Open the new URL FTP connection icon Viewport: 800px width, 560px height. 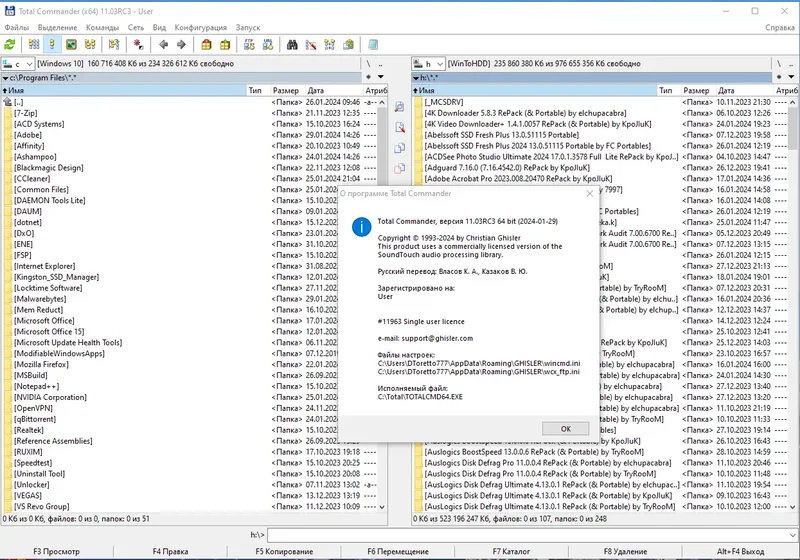(268, 45)
